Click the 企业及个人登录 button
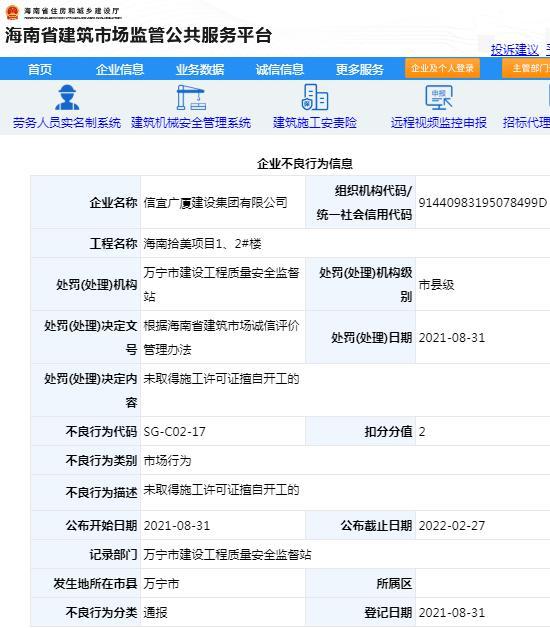 443,68
